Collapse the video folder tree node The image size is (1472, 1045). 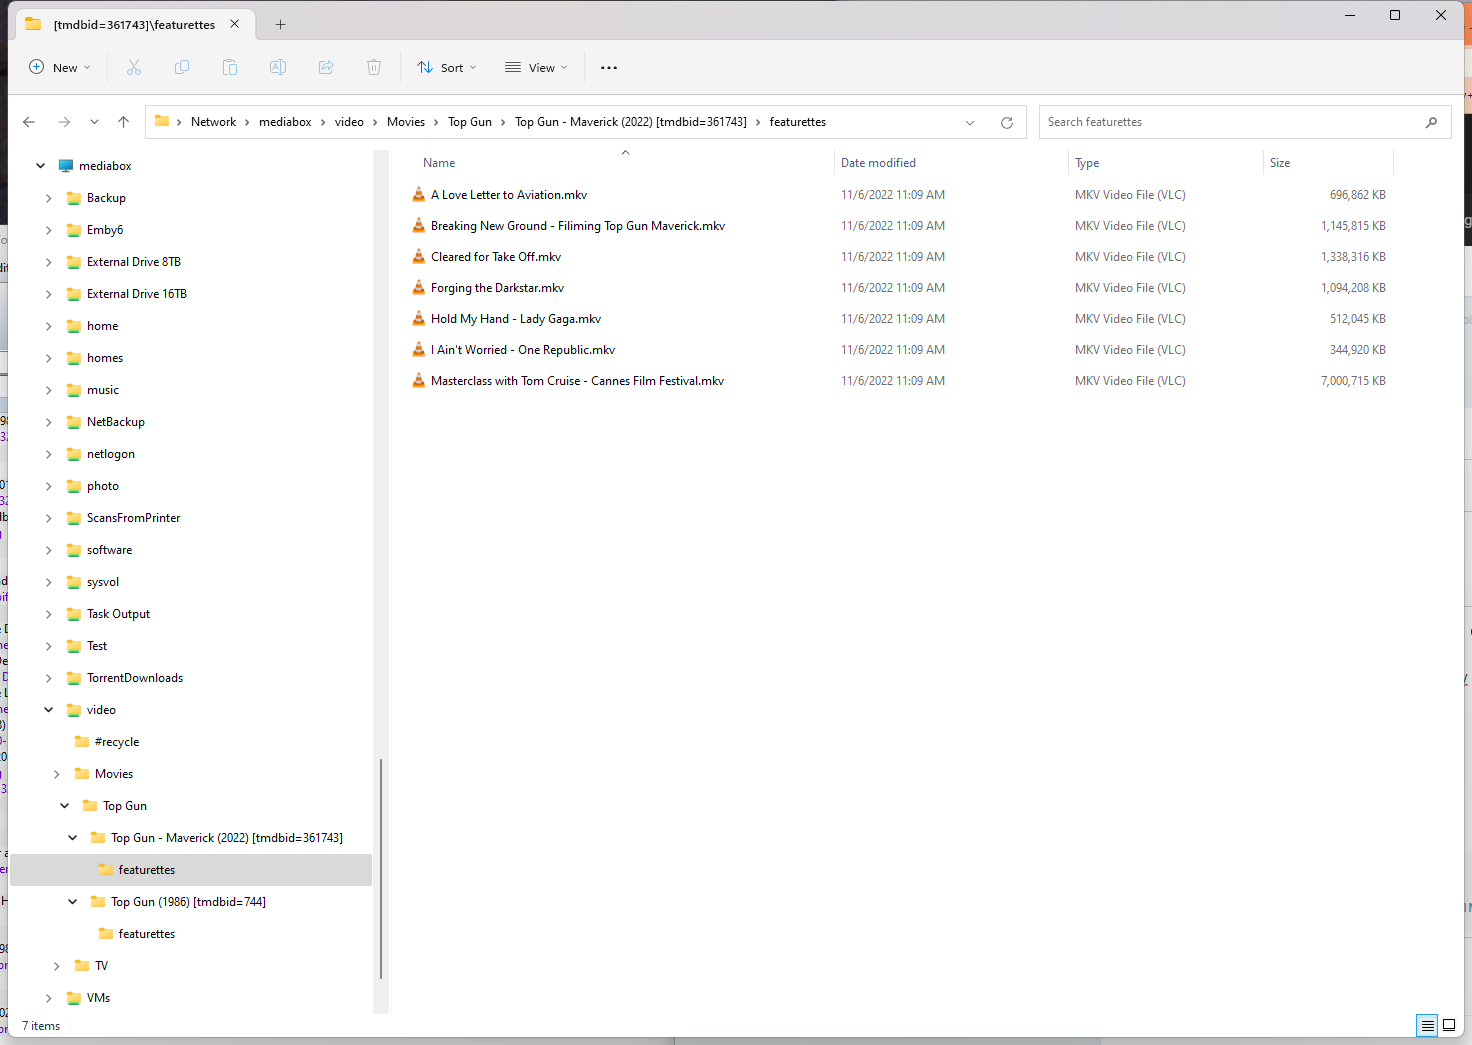pos(49,710)
